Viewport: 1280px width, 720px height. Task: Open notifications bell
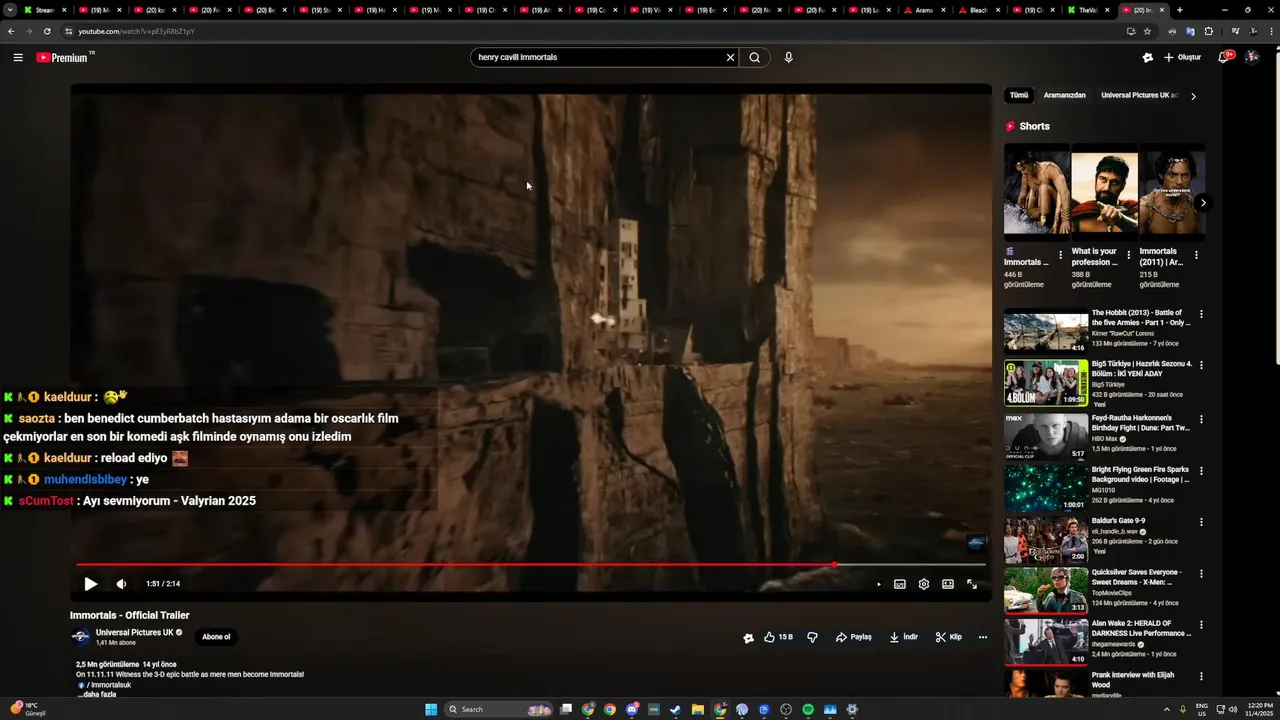(1224, 57)
